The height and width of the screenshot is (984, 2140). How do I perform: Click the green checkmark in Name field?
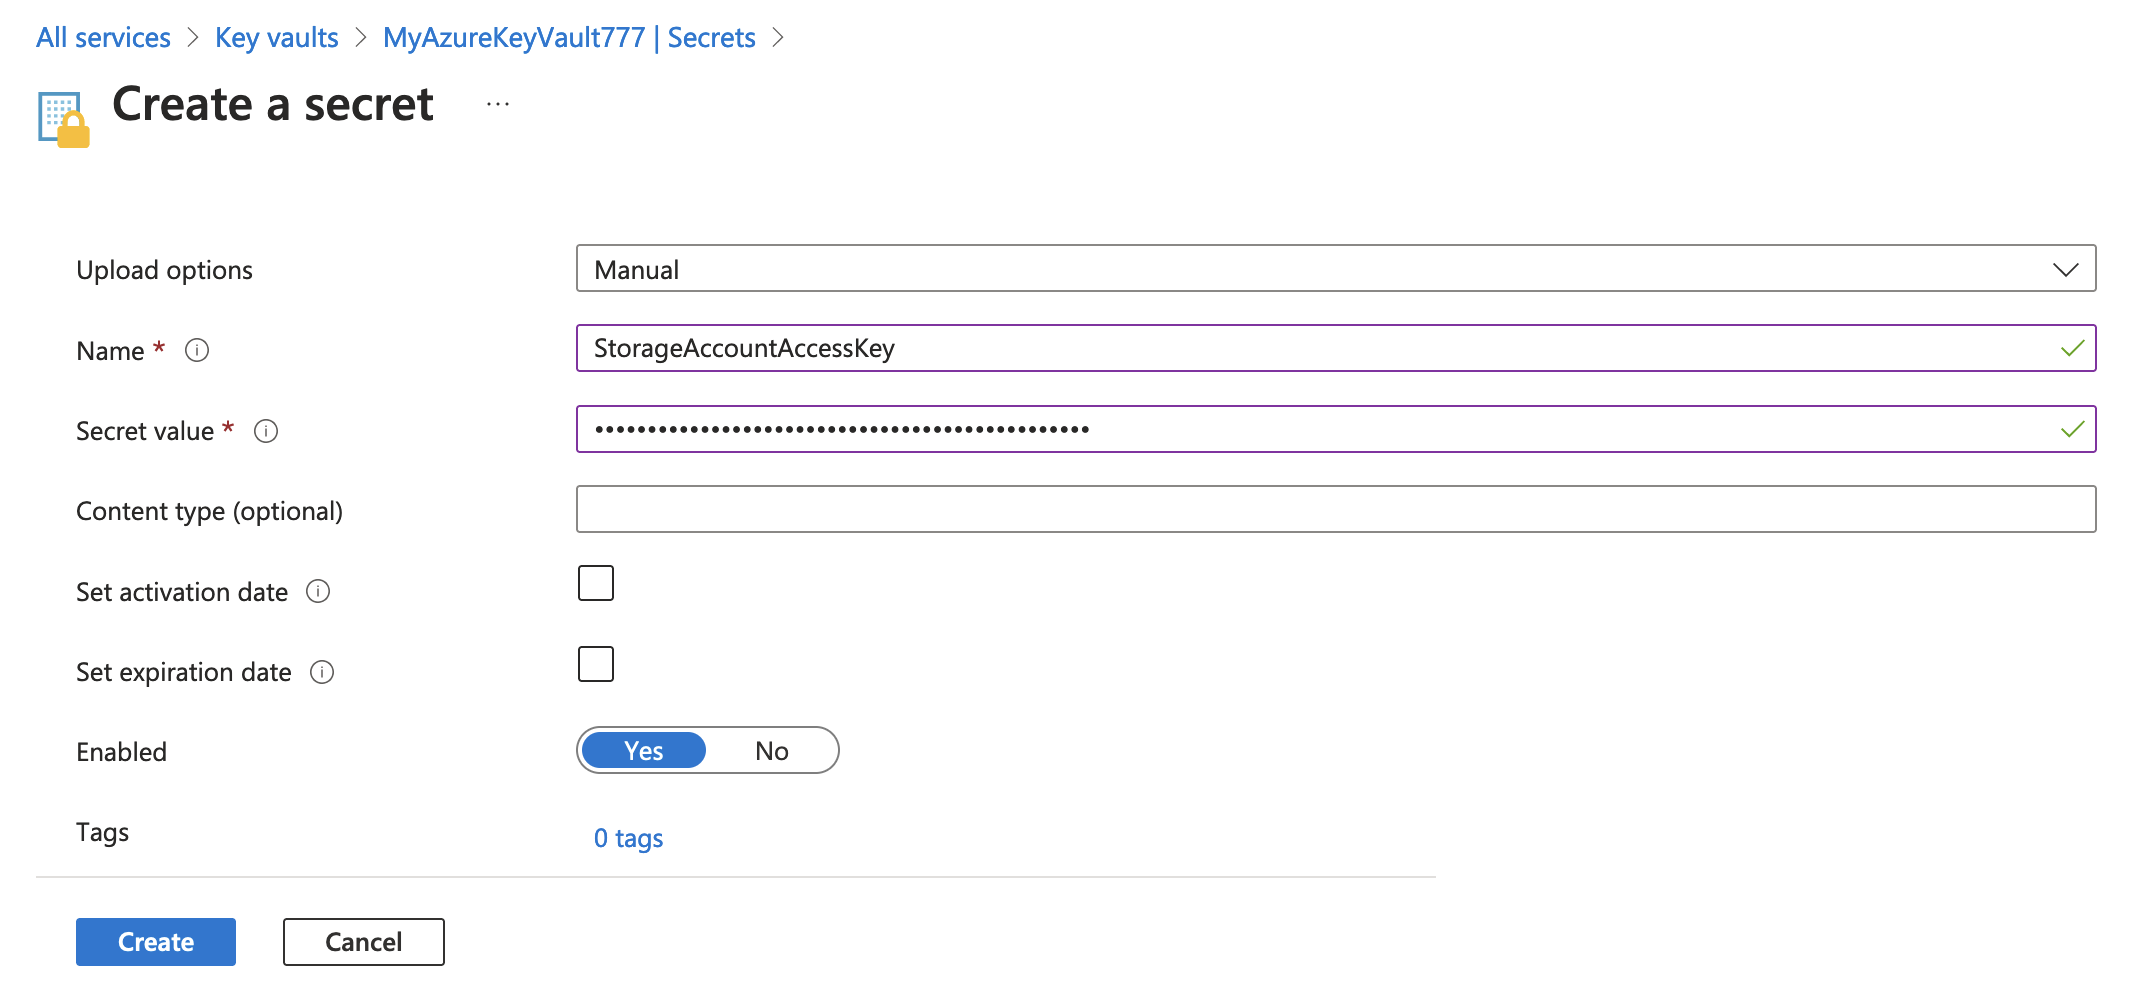click(2073, 348)
